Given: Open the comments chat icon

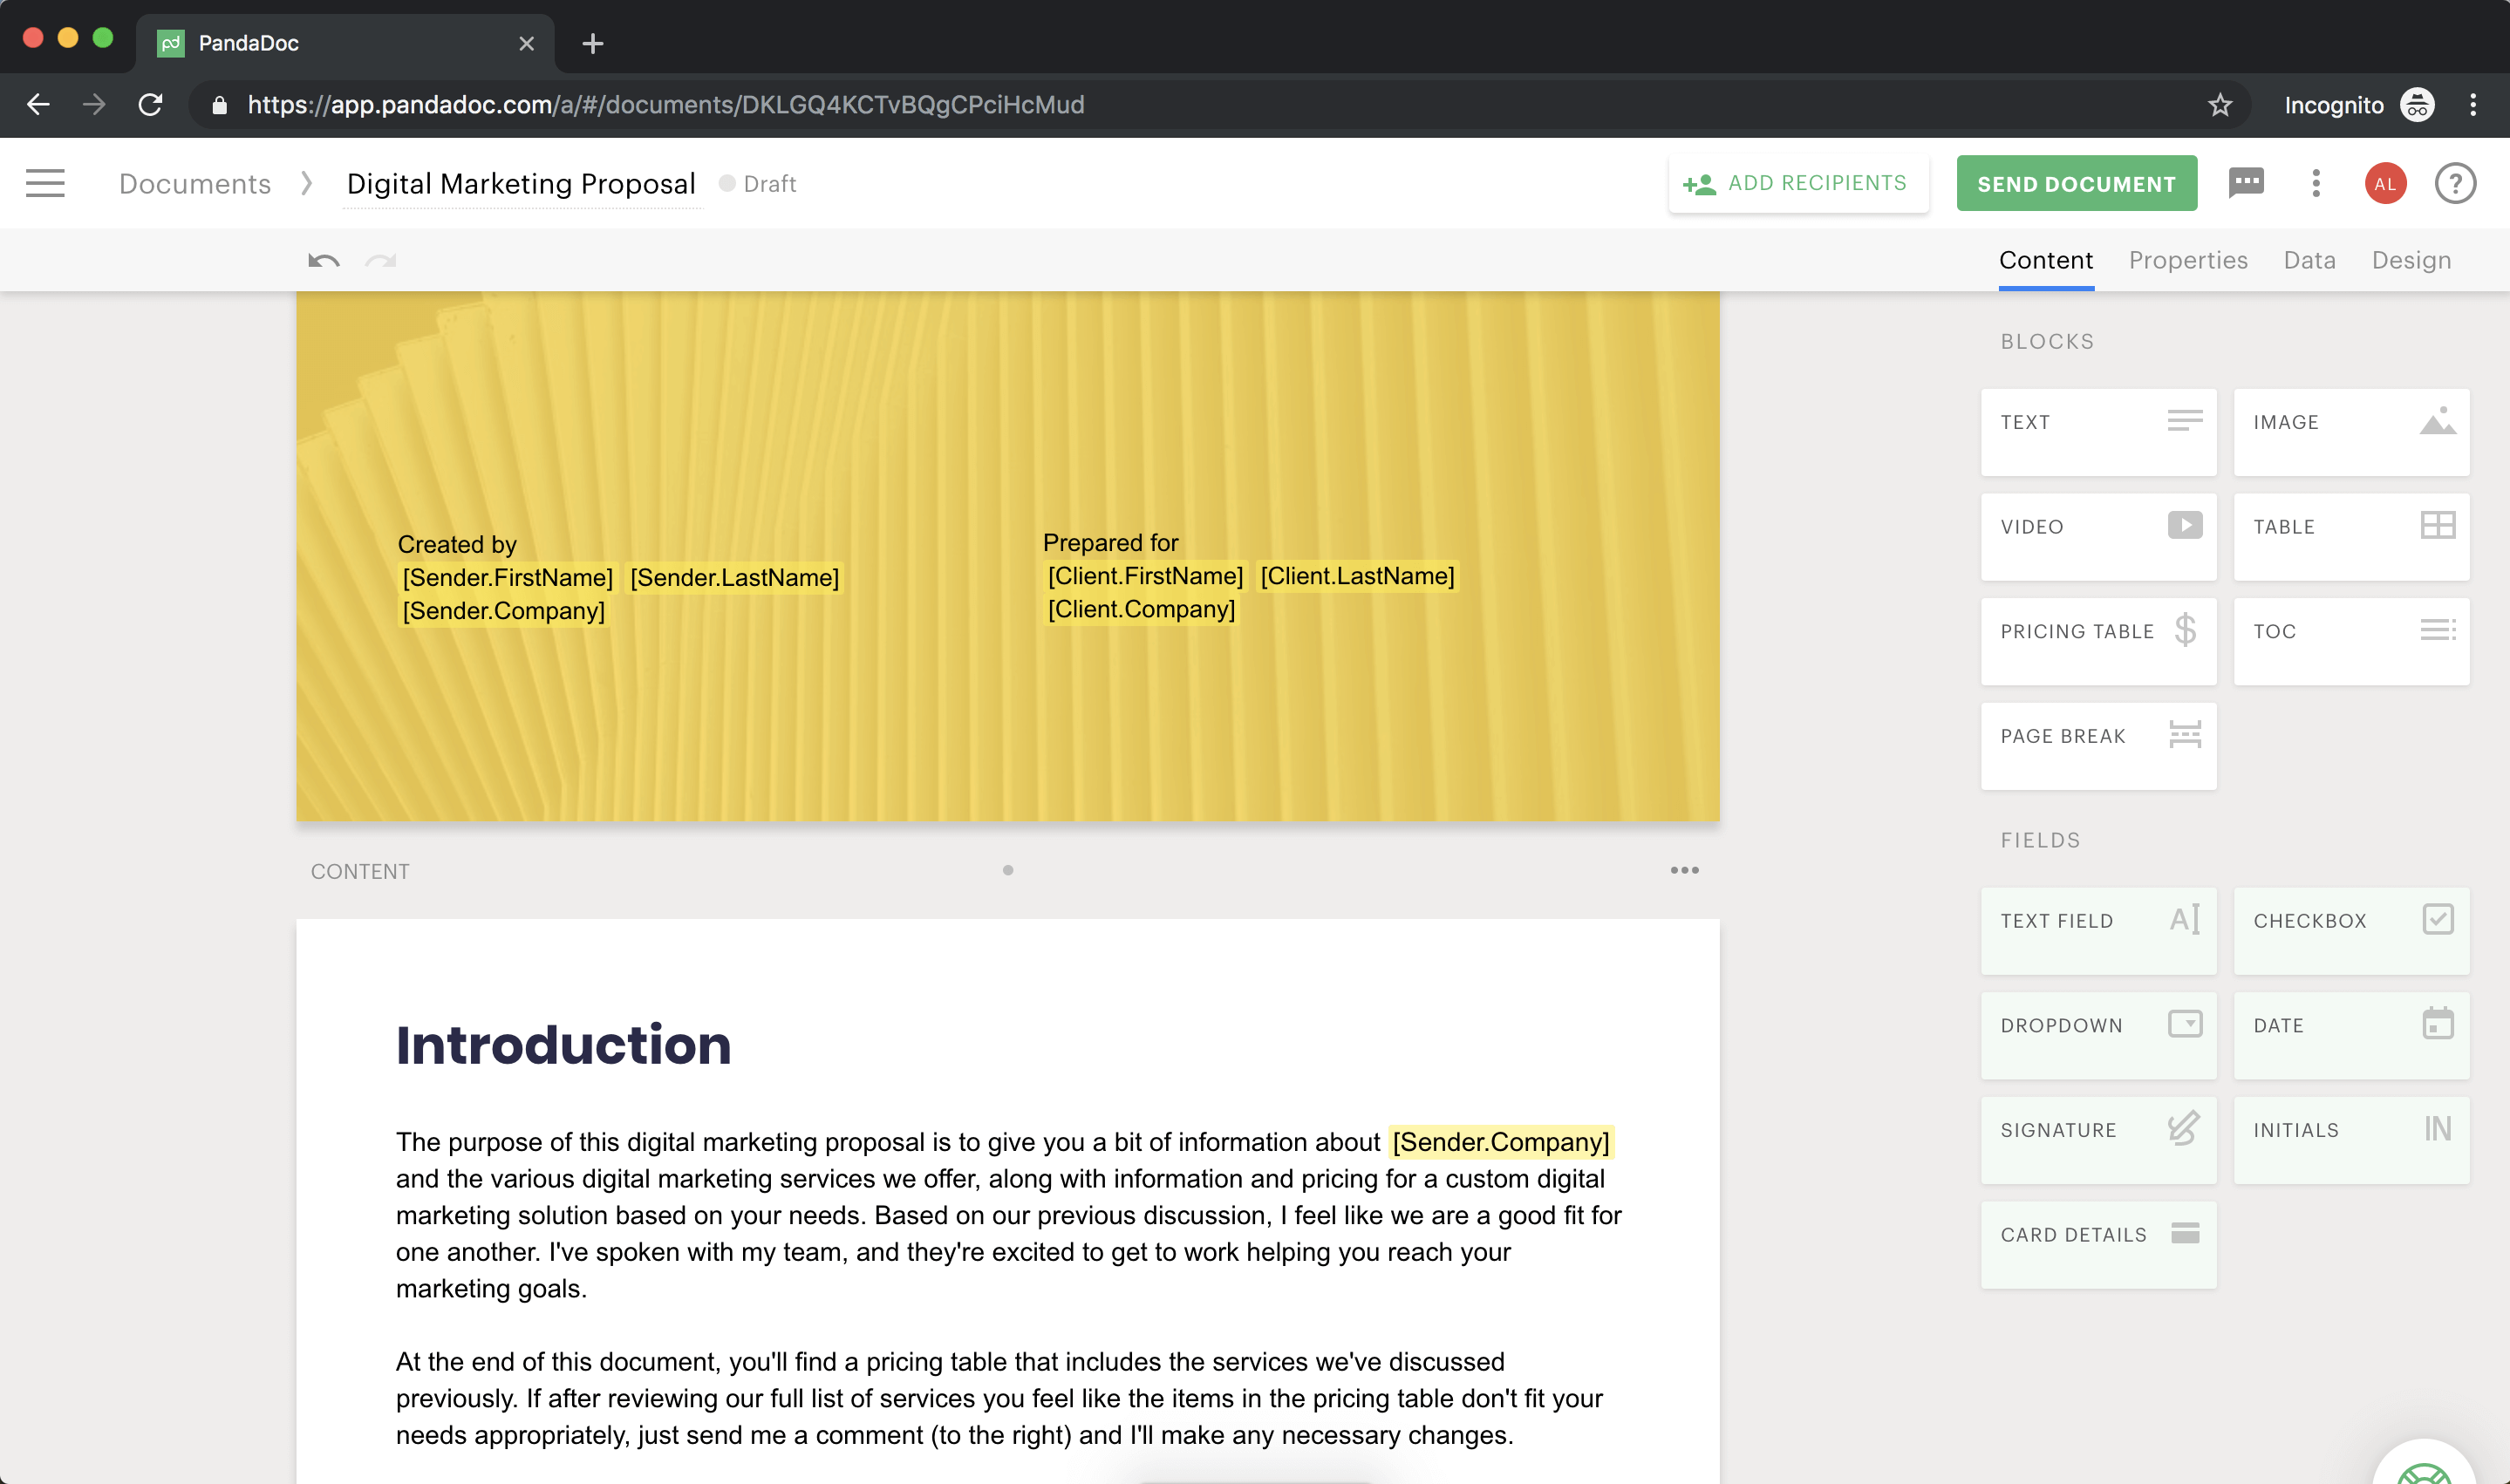Looking at the screenshot, I should coord(2246,183).
